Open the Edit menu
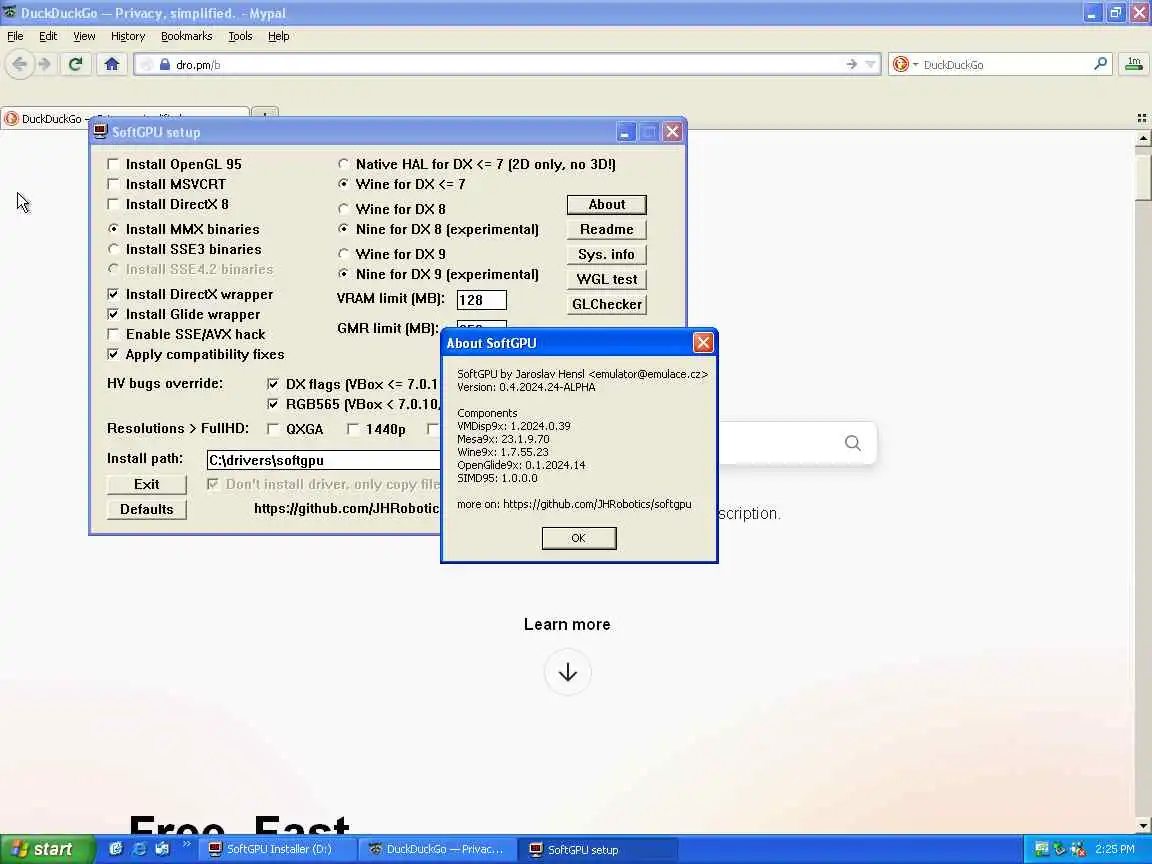1152x864 pixels. 48,36
